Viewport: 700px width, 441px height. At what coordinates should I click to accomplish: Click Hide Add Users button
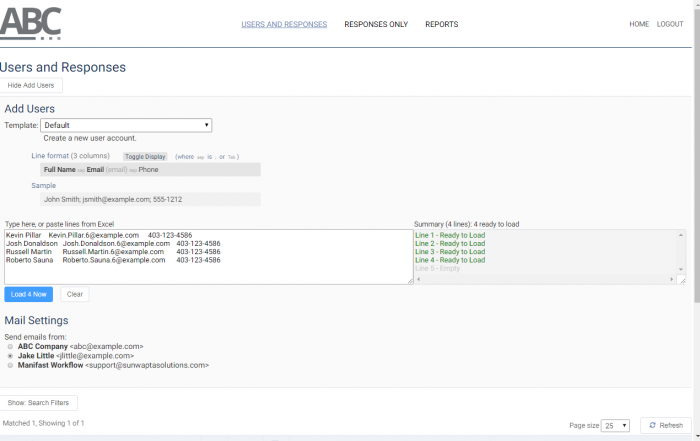pyautogui.click(x=31, y=86)
